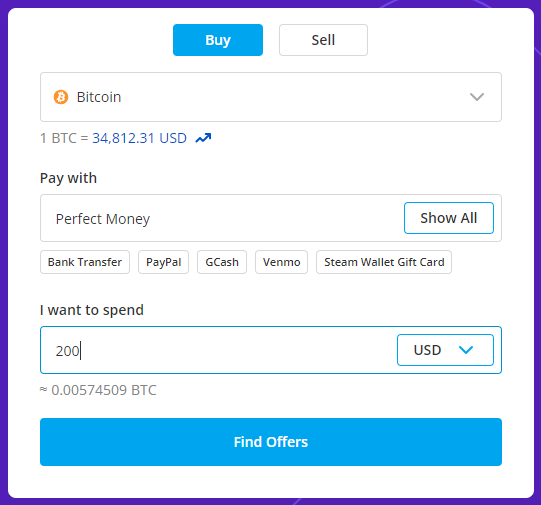Click the approximate BTC amount text
This screenshot has height=505, width=541.
click(x=98, y=390)
